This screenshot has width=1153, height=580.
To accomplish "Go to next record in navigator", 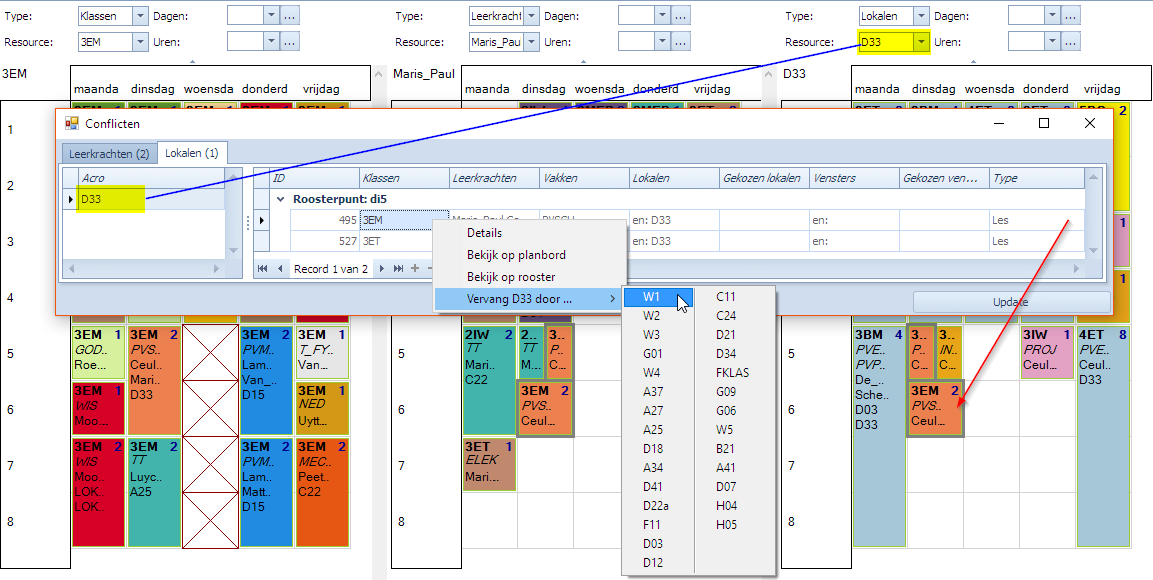I will point(382,269).
